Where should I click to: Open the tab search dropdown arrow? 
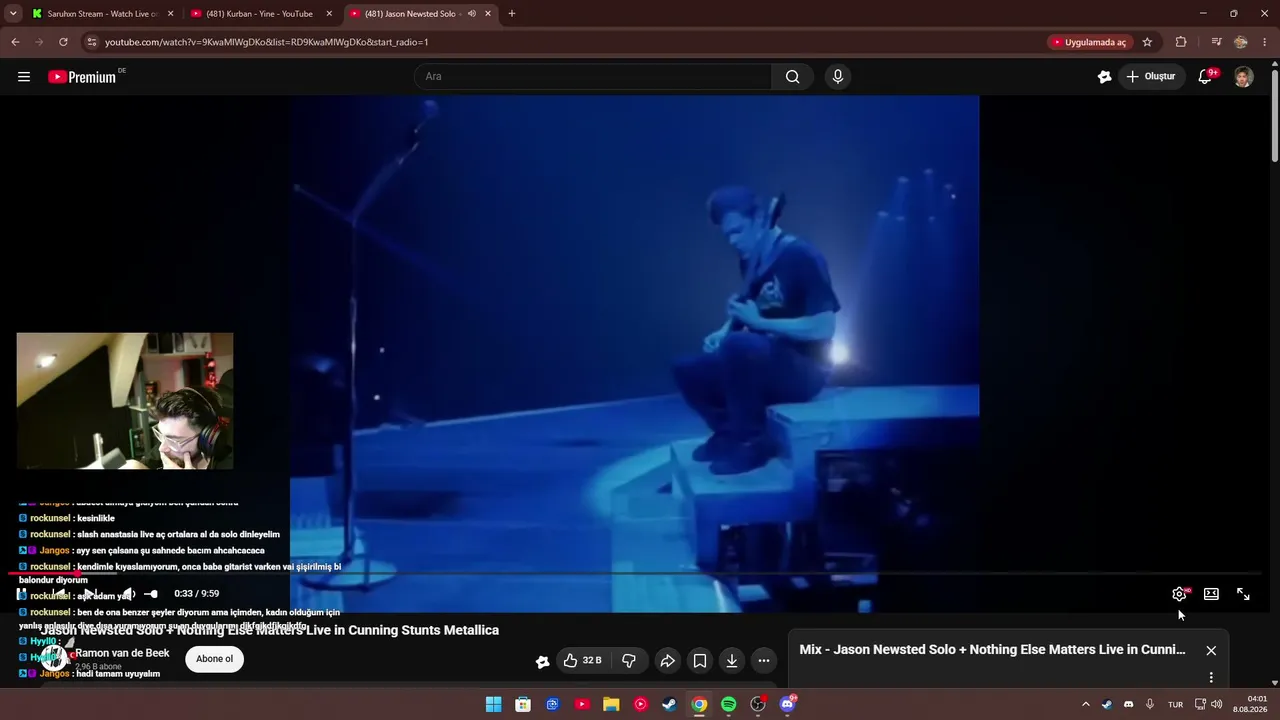[13, 14]
